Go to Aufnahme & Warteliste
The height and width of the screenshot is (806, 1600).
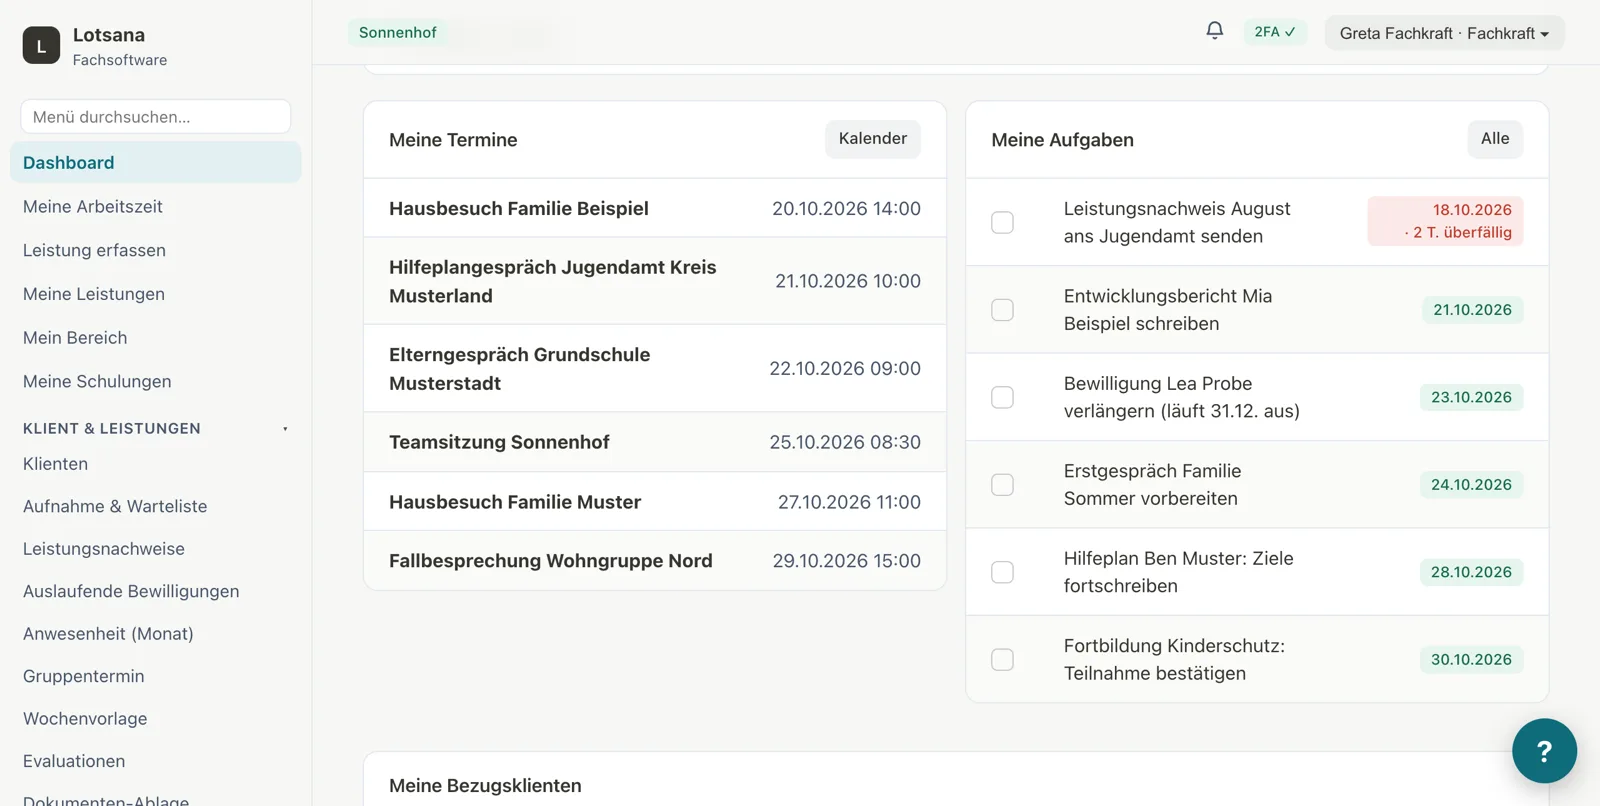tap(155, 506)
